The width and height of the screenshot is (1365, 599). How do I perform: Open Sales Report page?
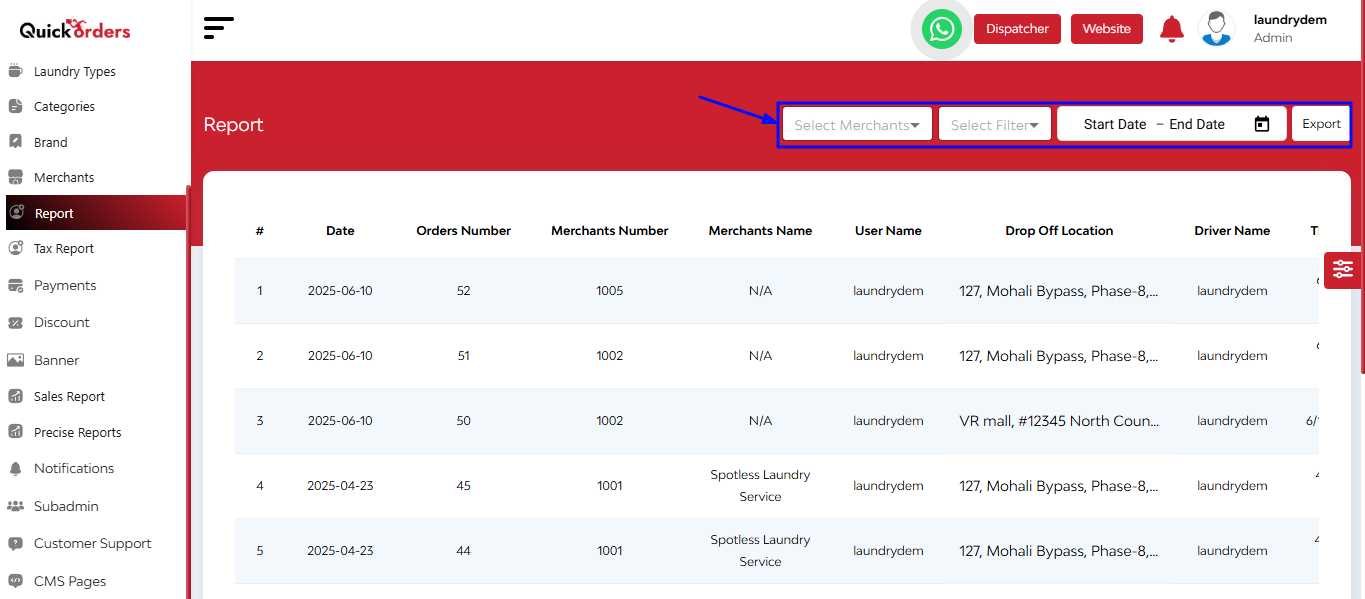point(69,396)
